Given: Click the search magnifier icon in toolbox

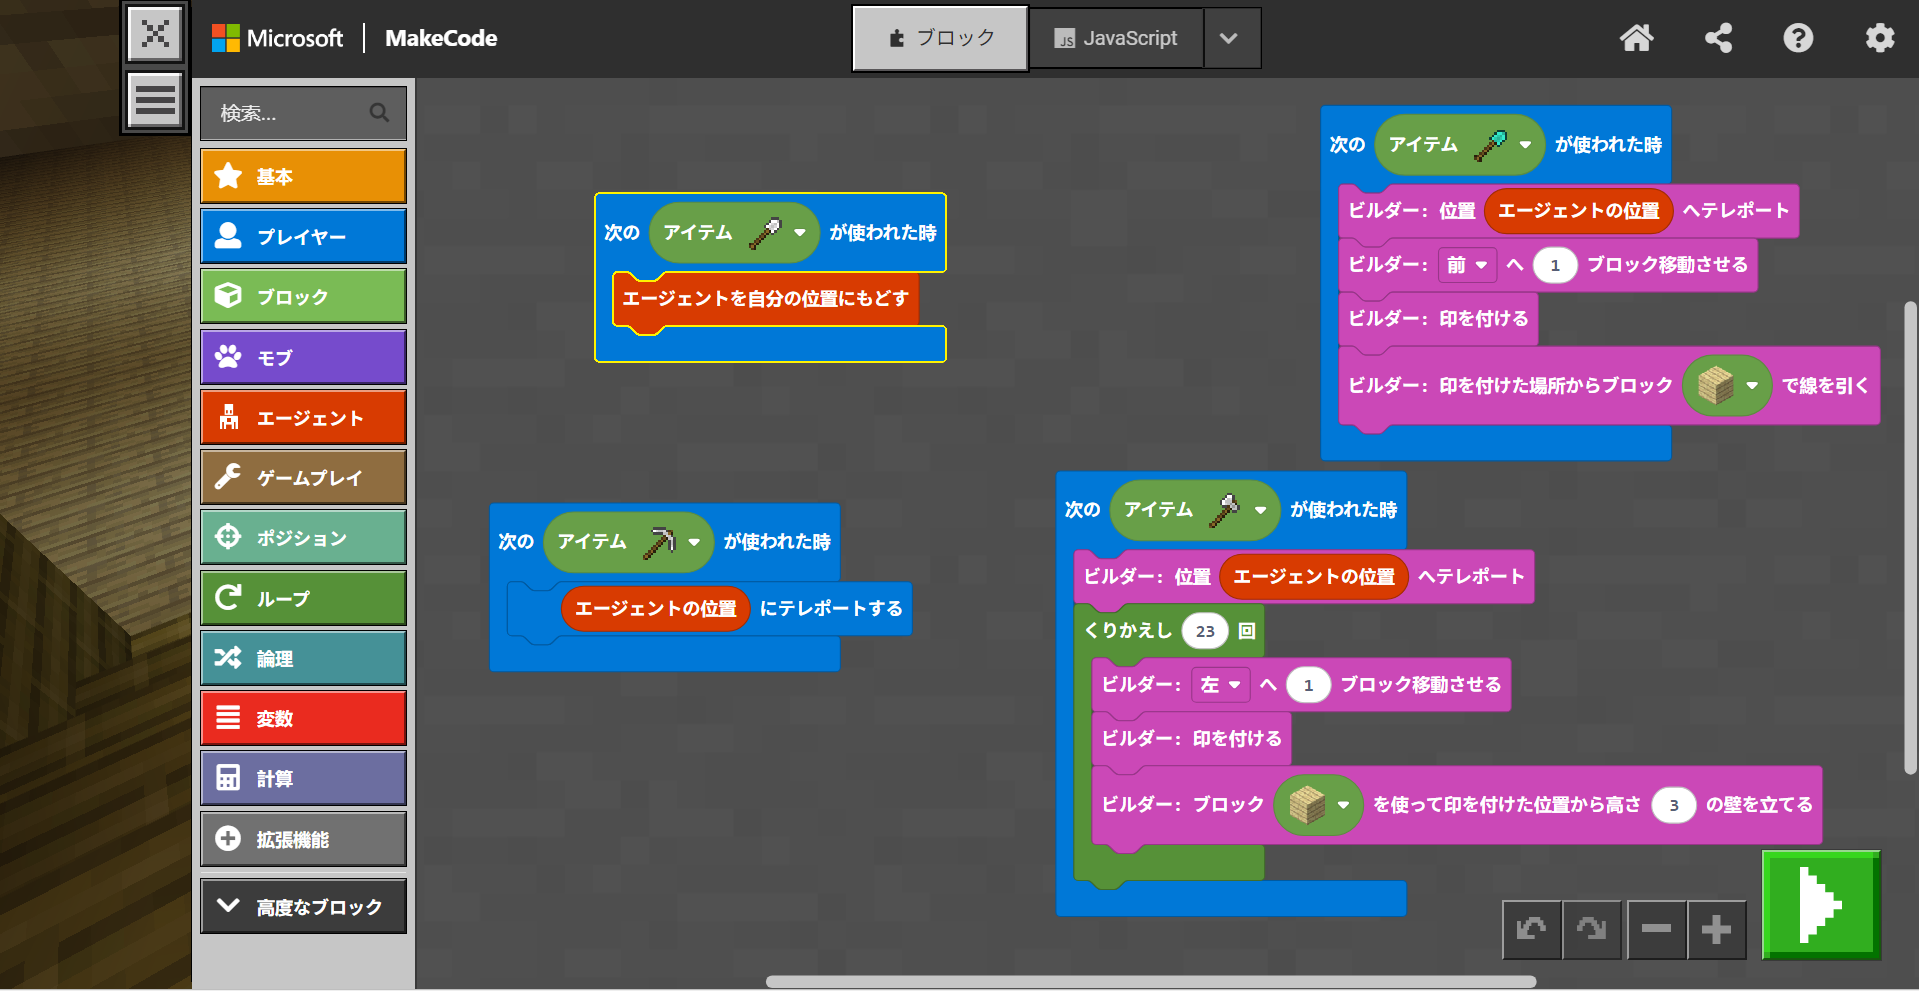Looking at the screenshot, I should click(379, 113).
